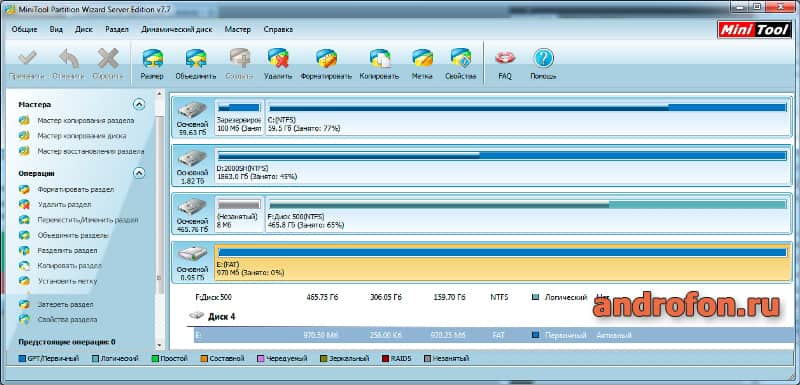The width and height of the screenshot is (800, 385).
Task: Open Свойства раздела in sidebar
Action: (x=67, y=319)
